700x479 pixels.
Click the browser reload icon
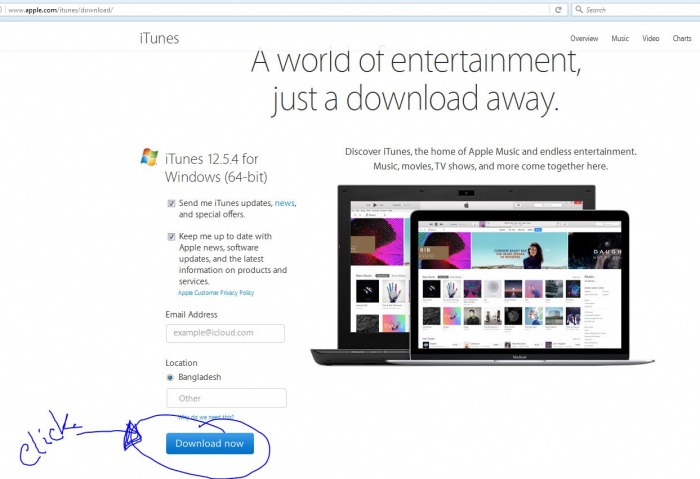(x=558, y=10)
